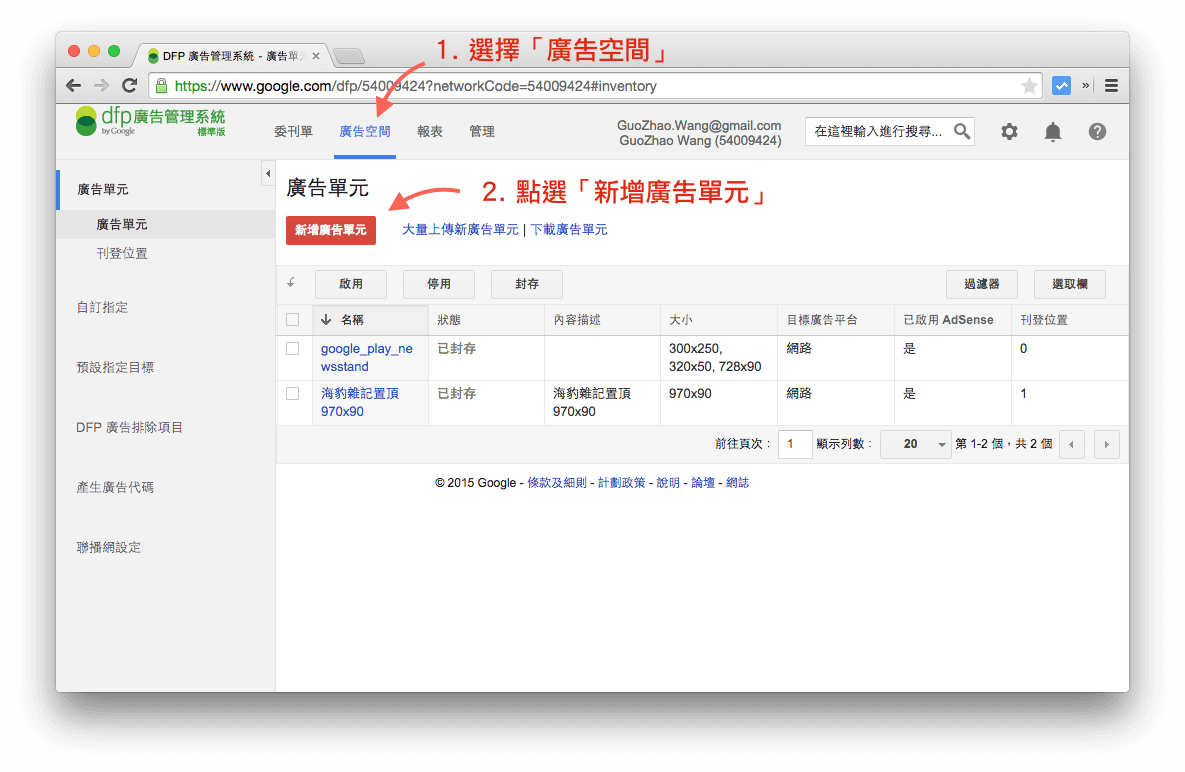Open the 選取欄 column selector
This screenshot has height=772, width=1185.
[1069, 283]
